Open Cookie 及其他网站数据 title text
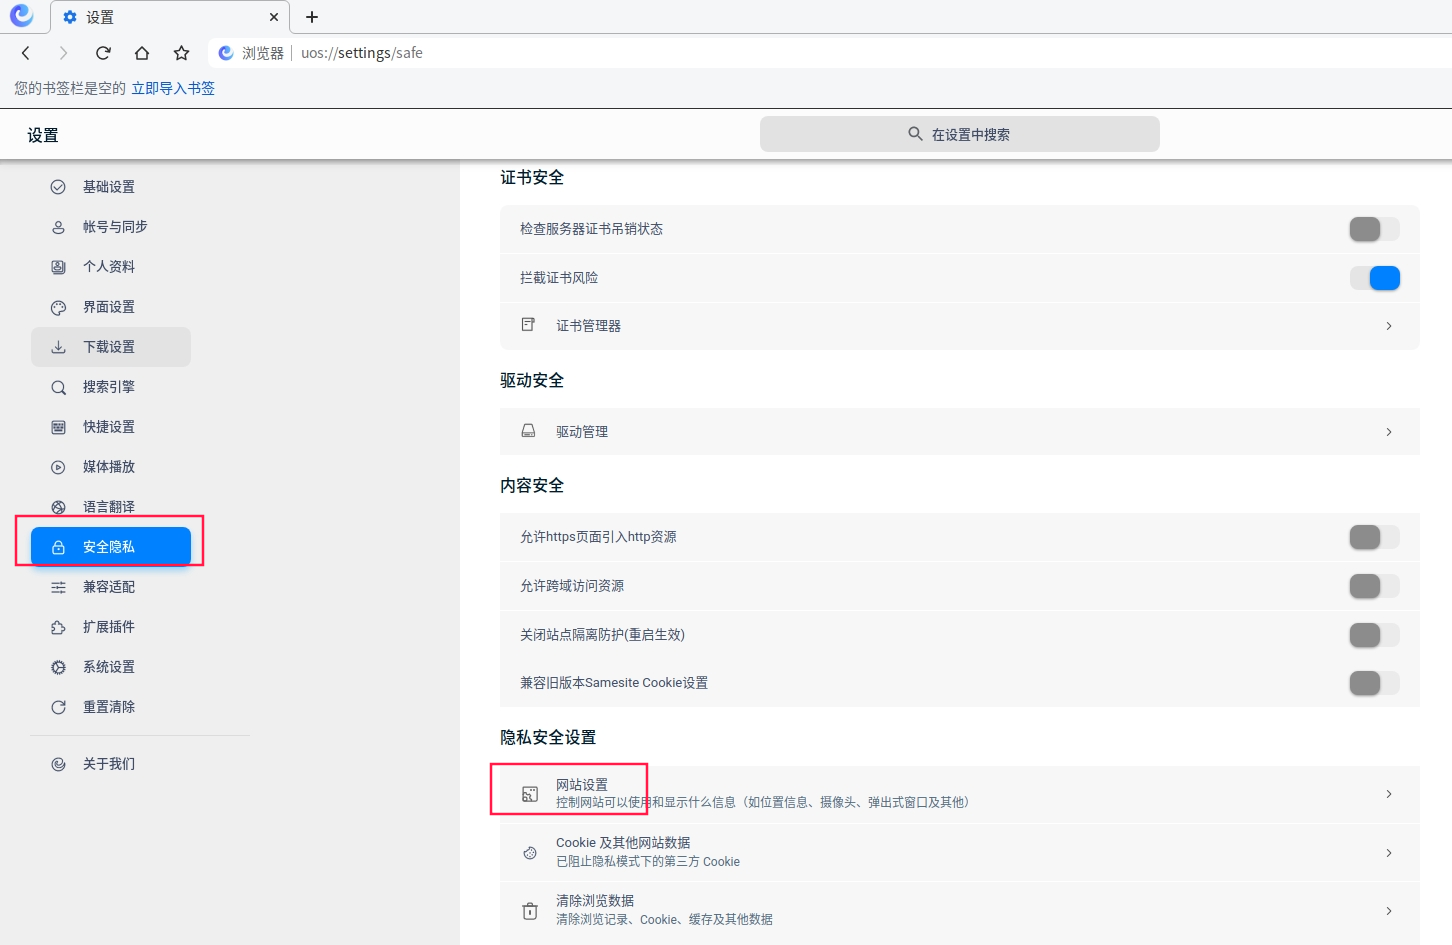The width and height of the screenshot is (1452, 945). 623,843
